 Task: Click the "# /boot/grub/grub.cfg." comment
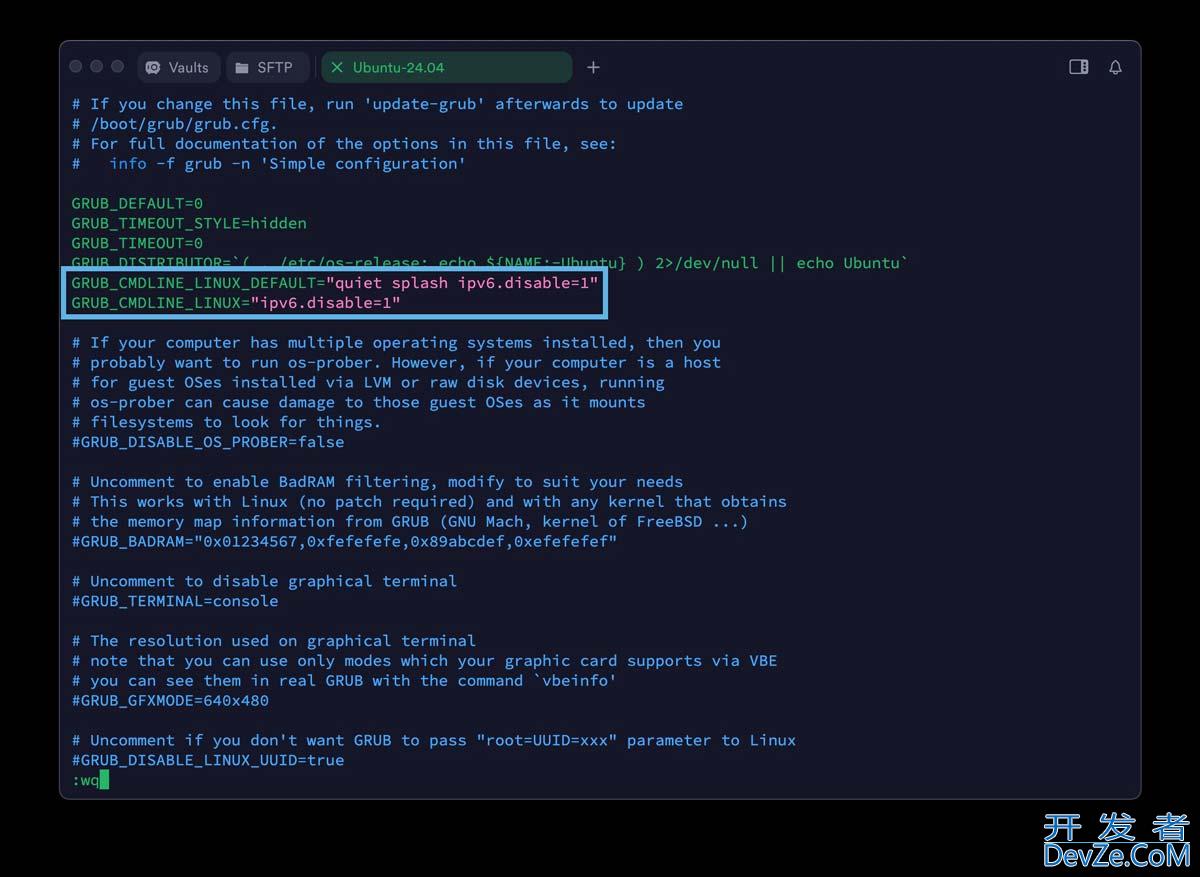click(175, 124)
